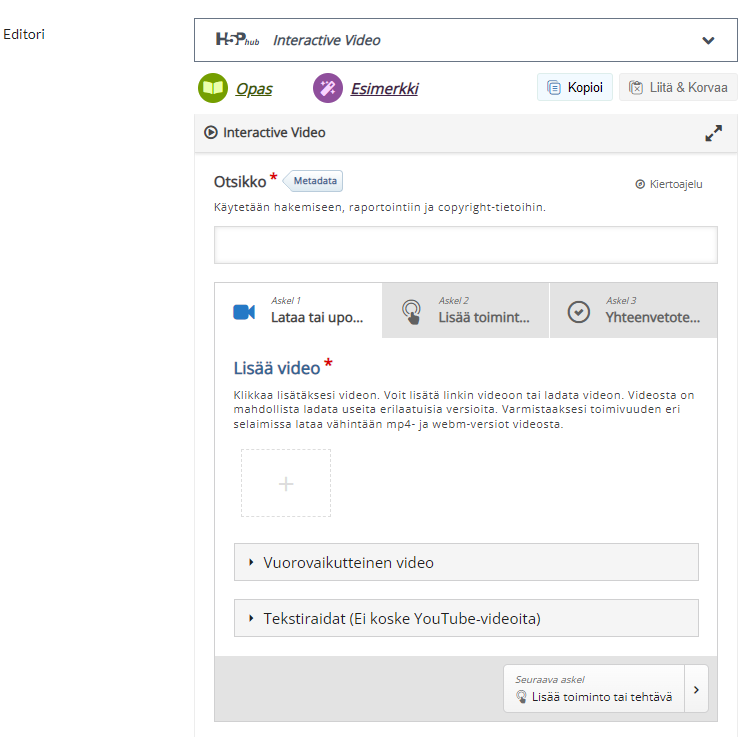Click the plus box to add video

286,483
